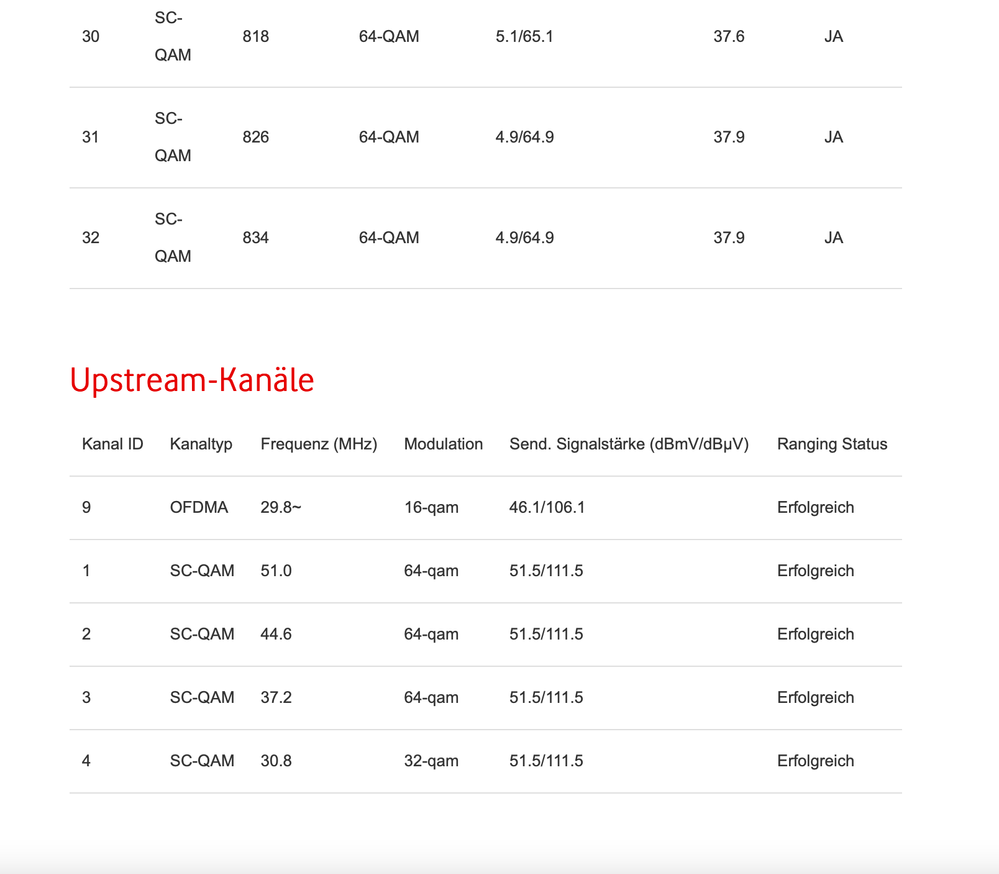Image resolution: width=999 pixels, height=874 pixels.
Task: Select the Frequenz (MHz) column header
Action: 319,444
